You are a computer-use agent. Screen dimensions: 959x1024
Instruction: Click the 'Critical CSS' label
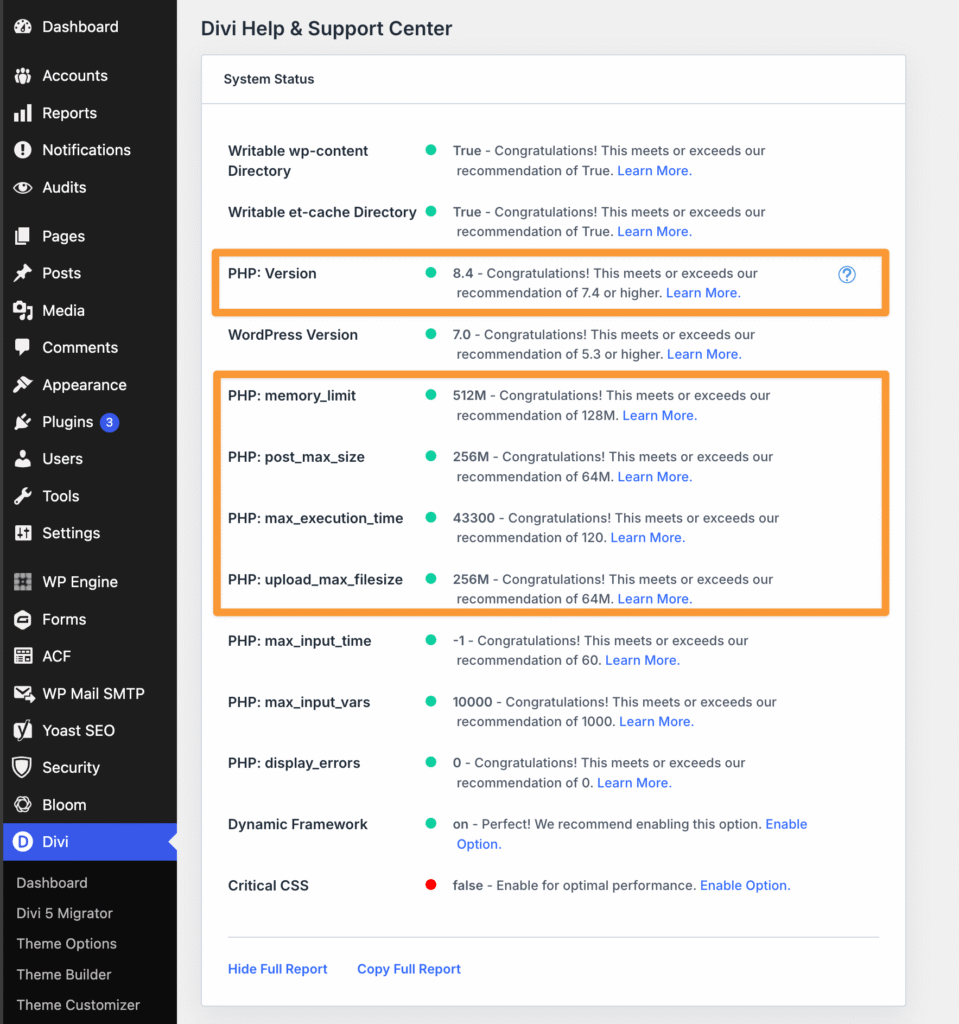(x=268, y=886)
